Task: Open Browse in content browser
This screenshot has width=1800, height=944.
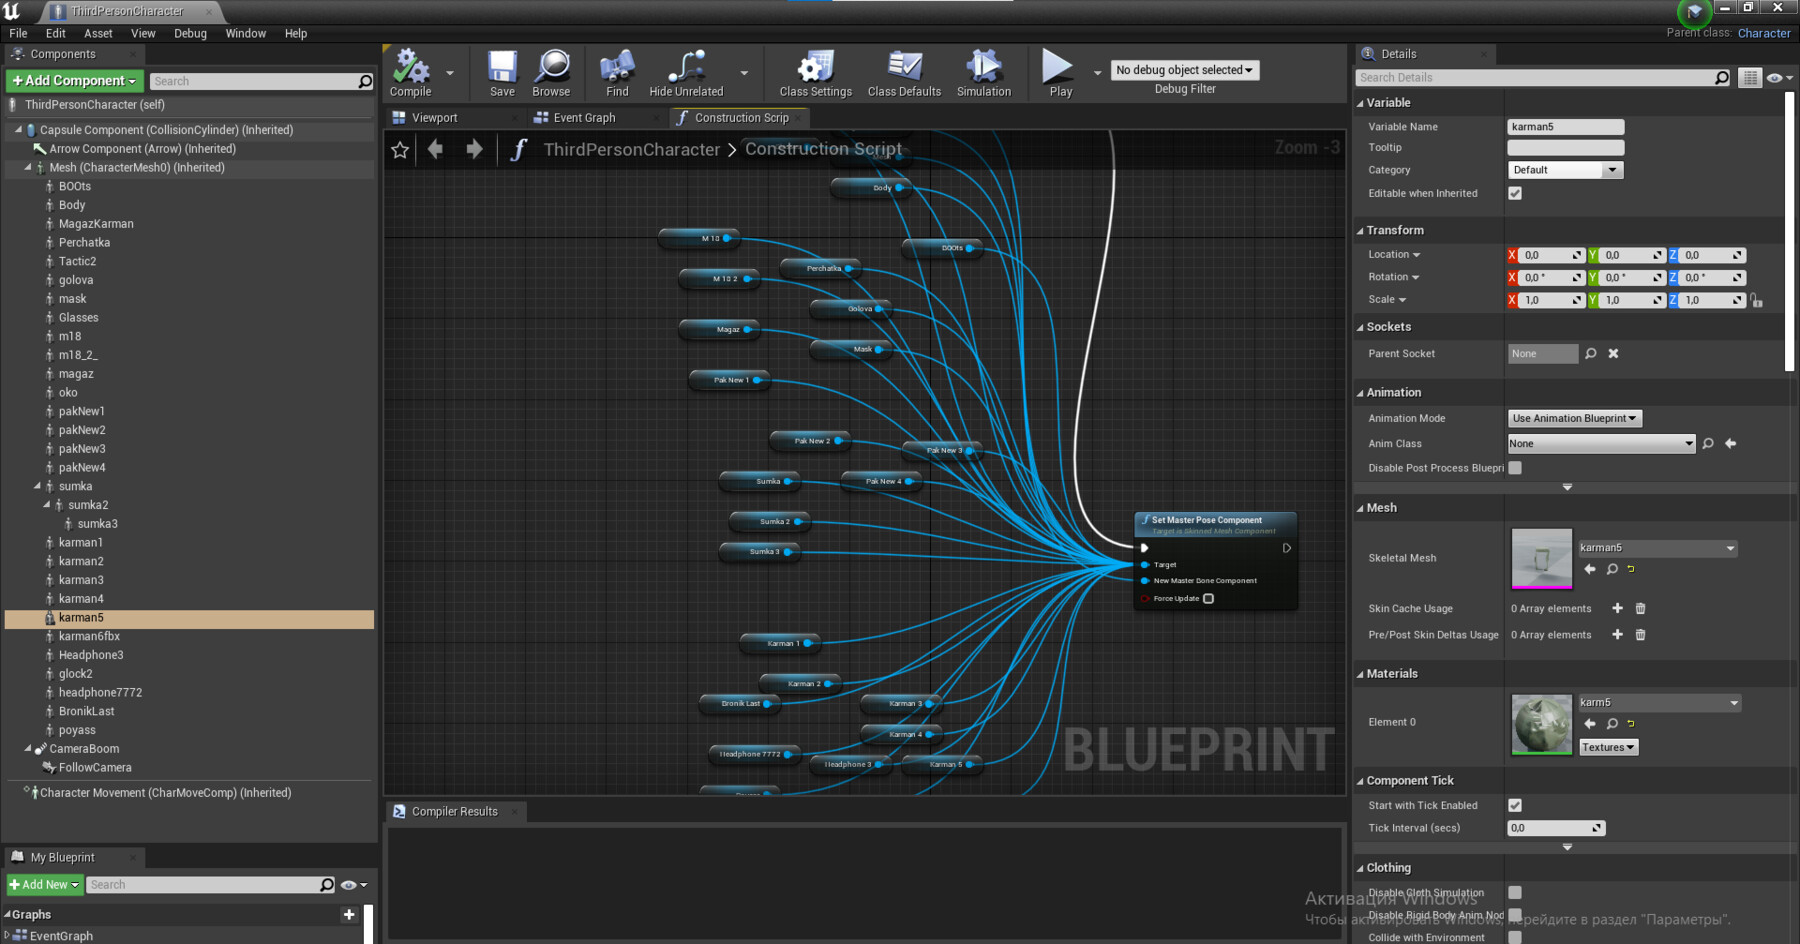Action: click(x=551, y=68)
